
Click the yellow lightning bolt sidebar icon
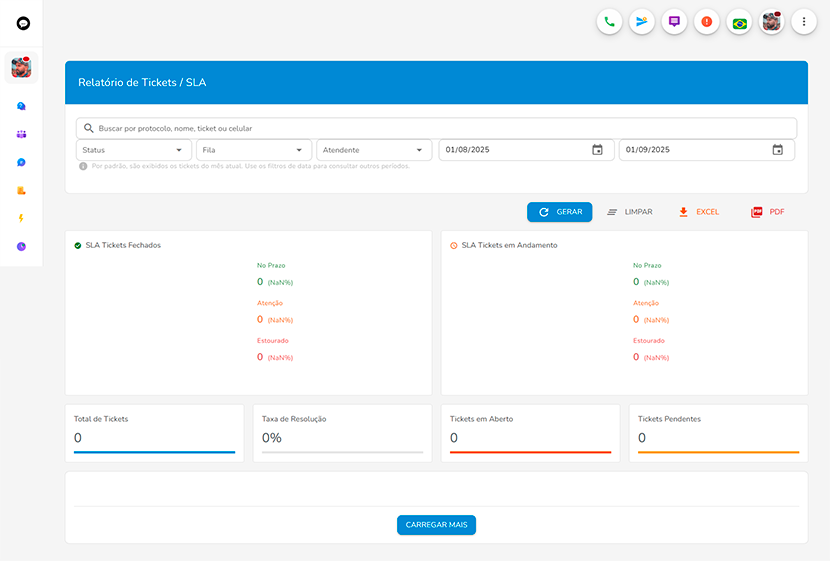(x=21, y=218)
